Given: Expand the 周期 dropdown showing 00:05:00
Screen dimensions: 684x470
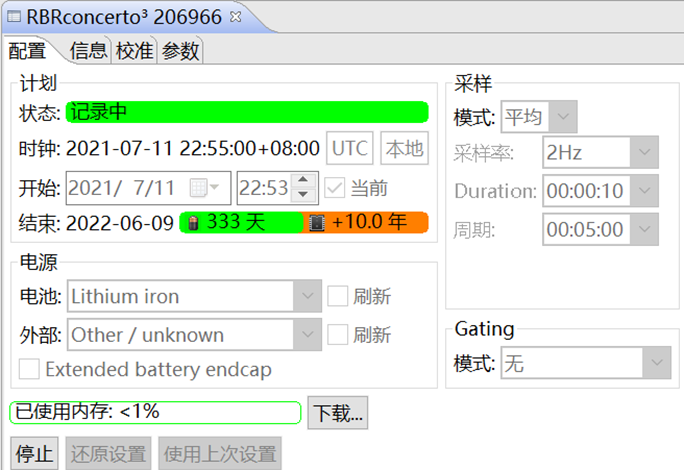Looking at the screenshot, I should click(600, 229).
